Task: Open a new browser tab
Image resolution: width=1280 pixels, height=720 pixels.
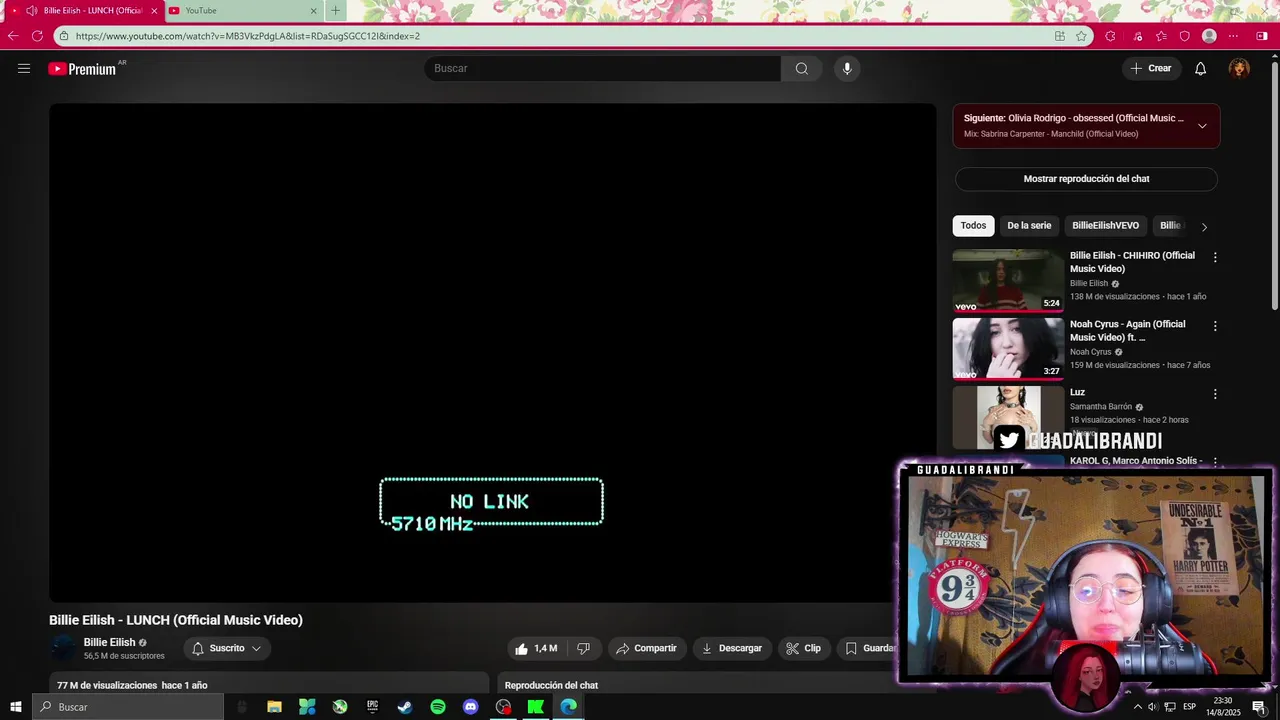Action: (335, 11)
